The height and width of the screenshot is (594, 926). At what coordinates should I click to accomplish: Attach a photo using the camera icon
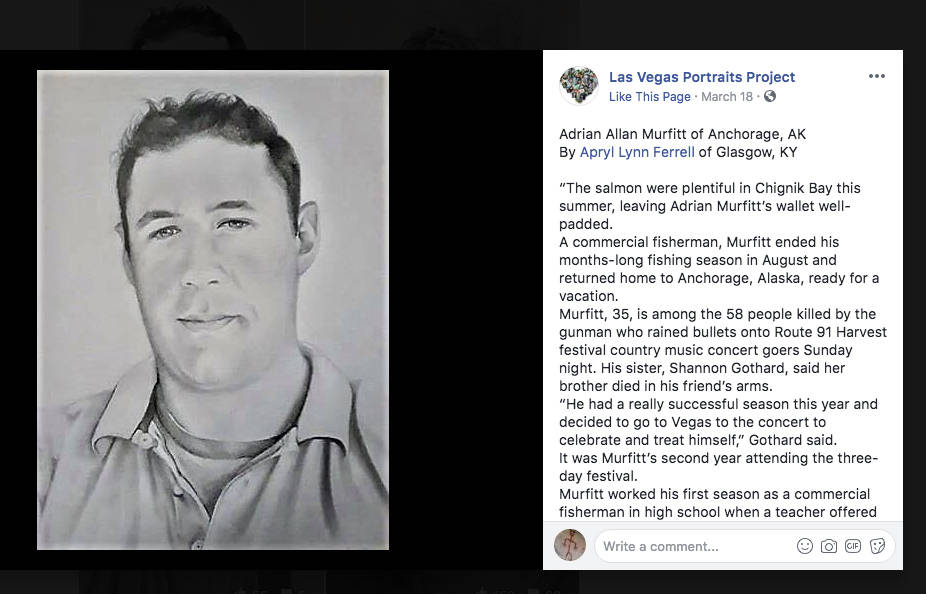pos(829,546)
